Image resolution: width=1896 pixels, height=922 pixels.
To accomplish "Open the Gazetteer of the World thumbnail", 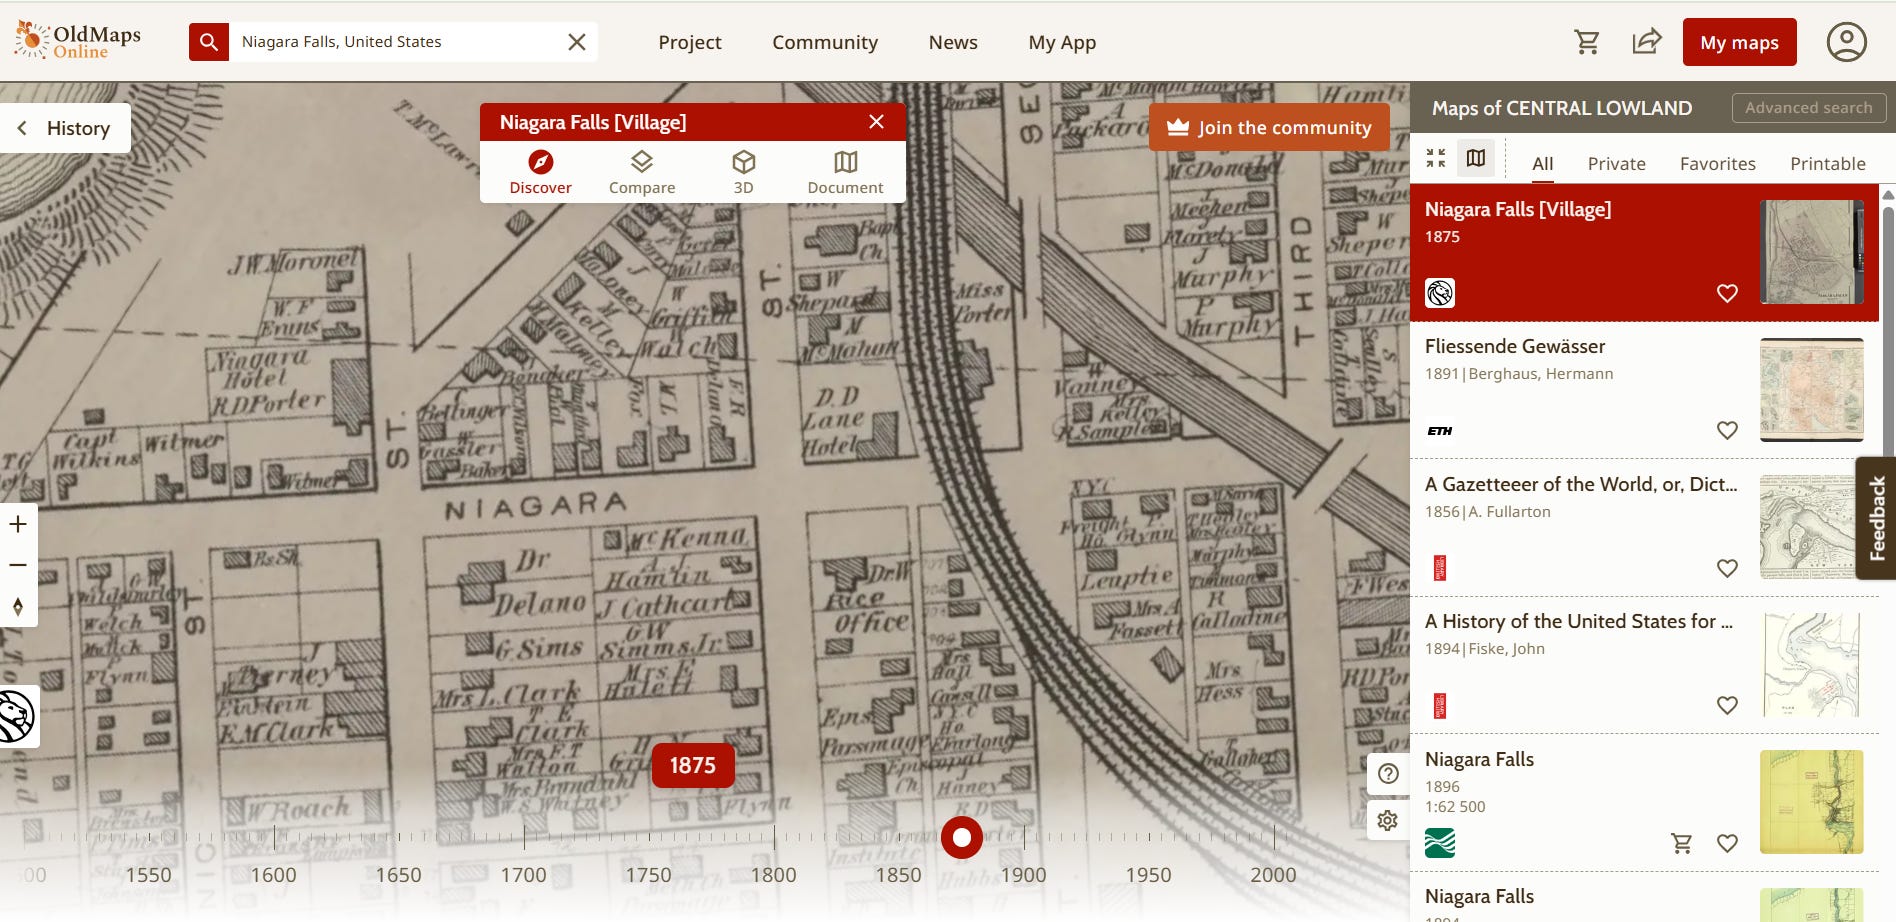I will [x=1811, y=527].
